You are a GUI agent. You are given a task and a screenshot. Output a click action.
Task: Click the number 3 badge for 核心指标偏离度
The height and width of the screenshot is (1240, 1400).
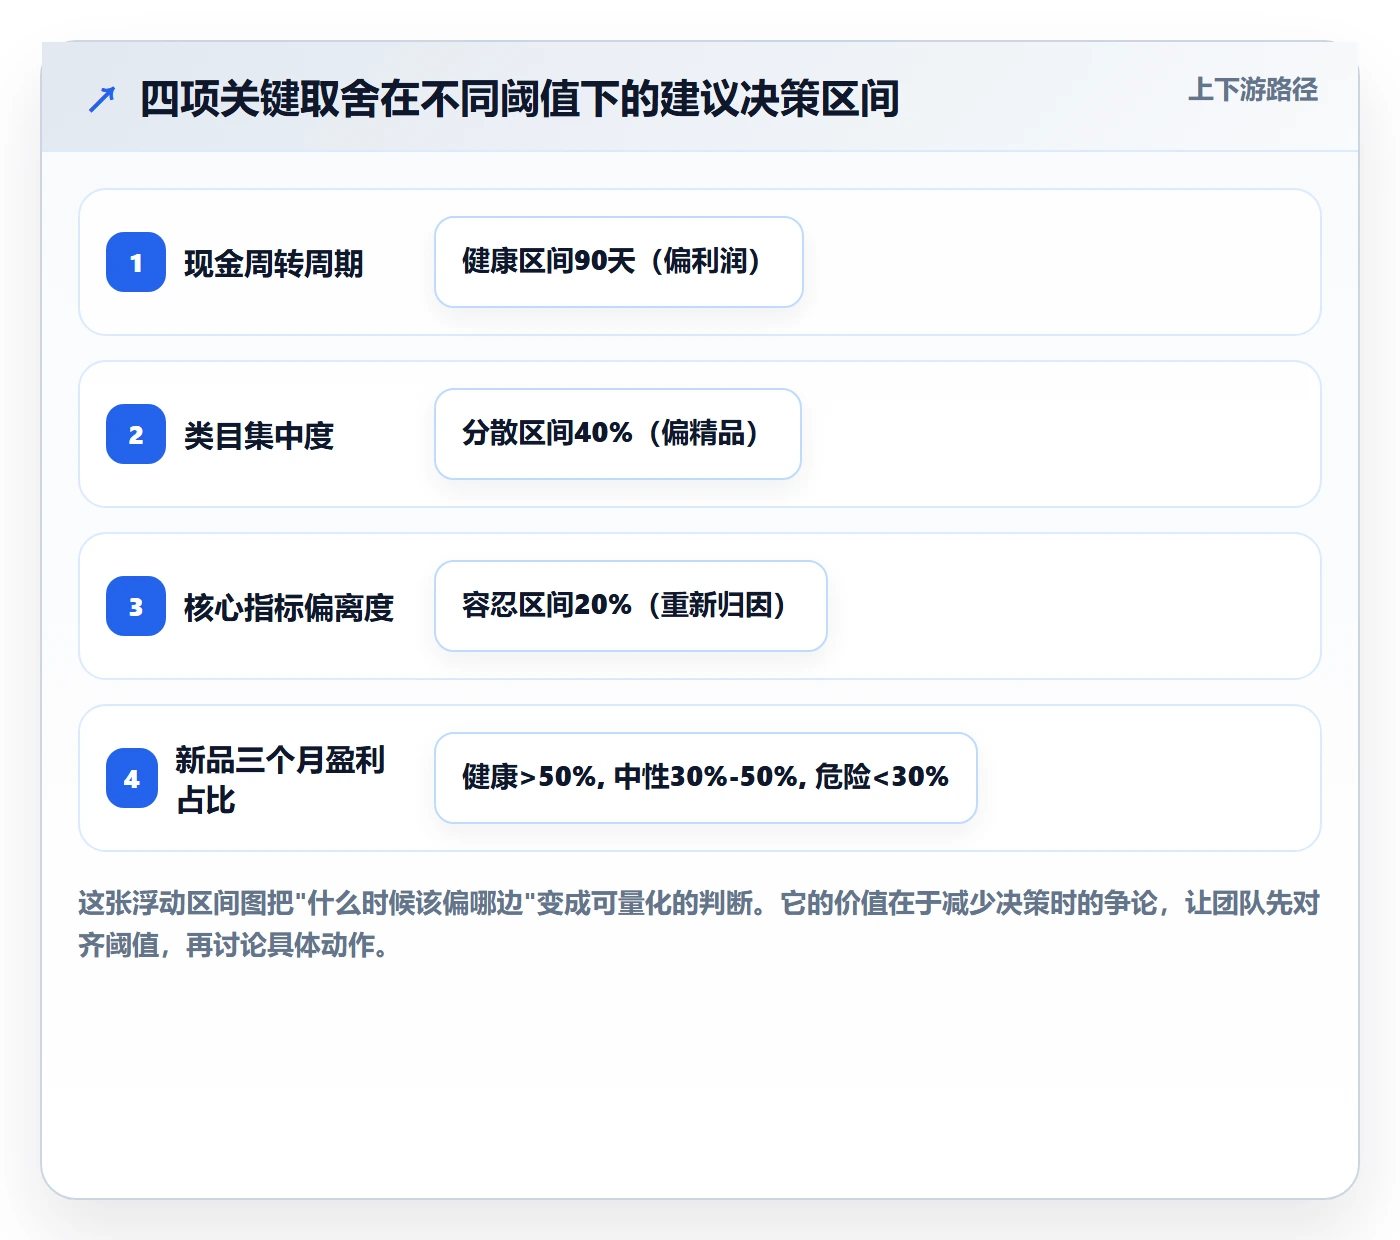pyautogui.click(x=136, y=606)
